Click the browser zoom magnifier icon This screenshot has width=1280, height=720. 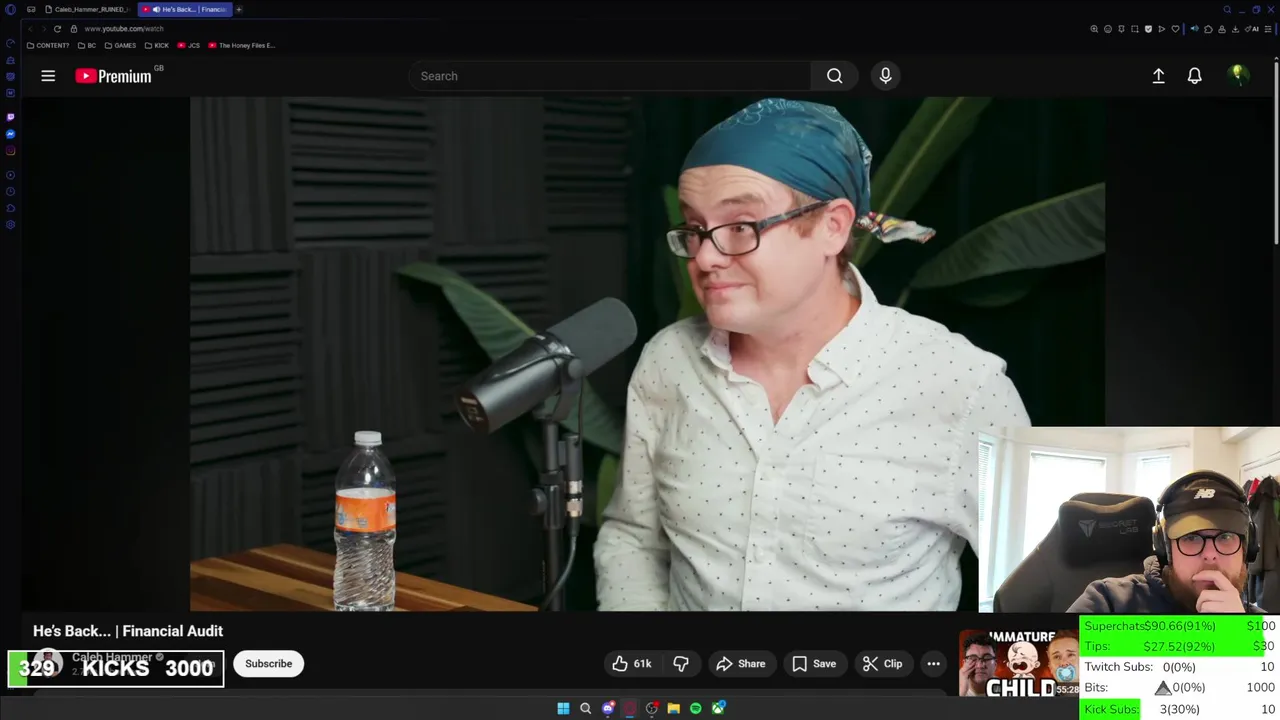point(1094,29)
